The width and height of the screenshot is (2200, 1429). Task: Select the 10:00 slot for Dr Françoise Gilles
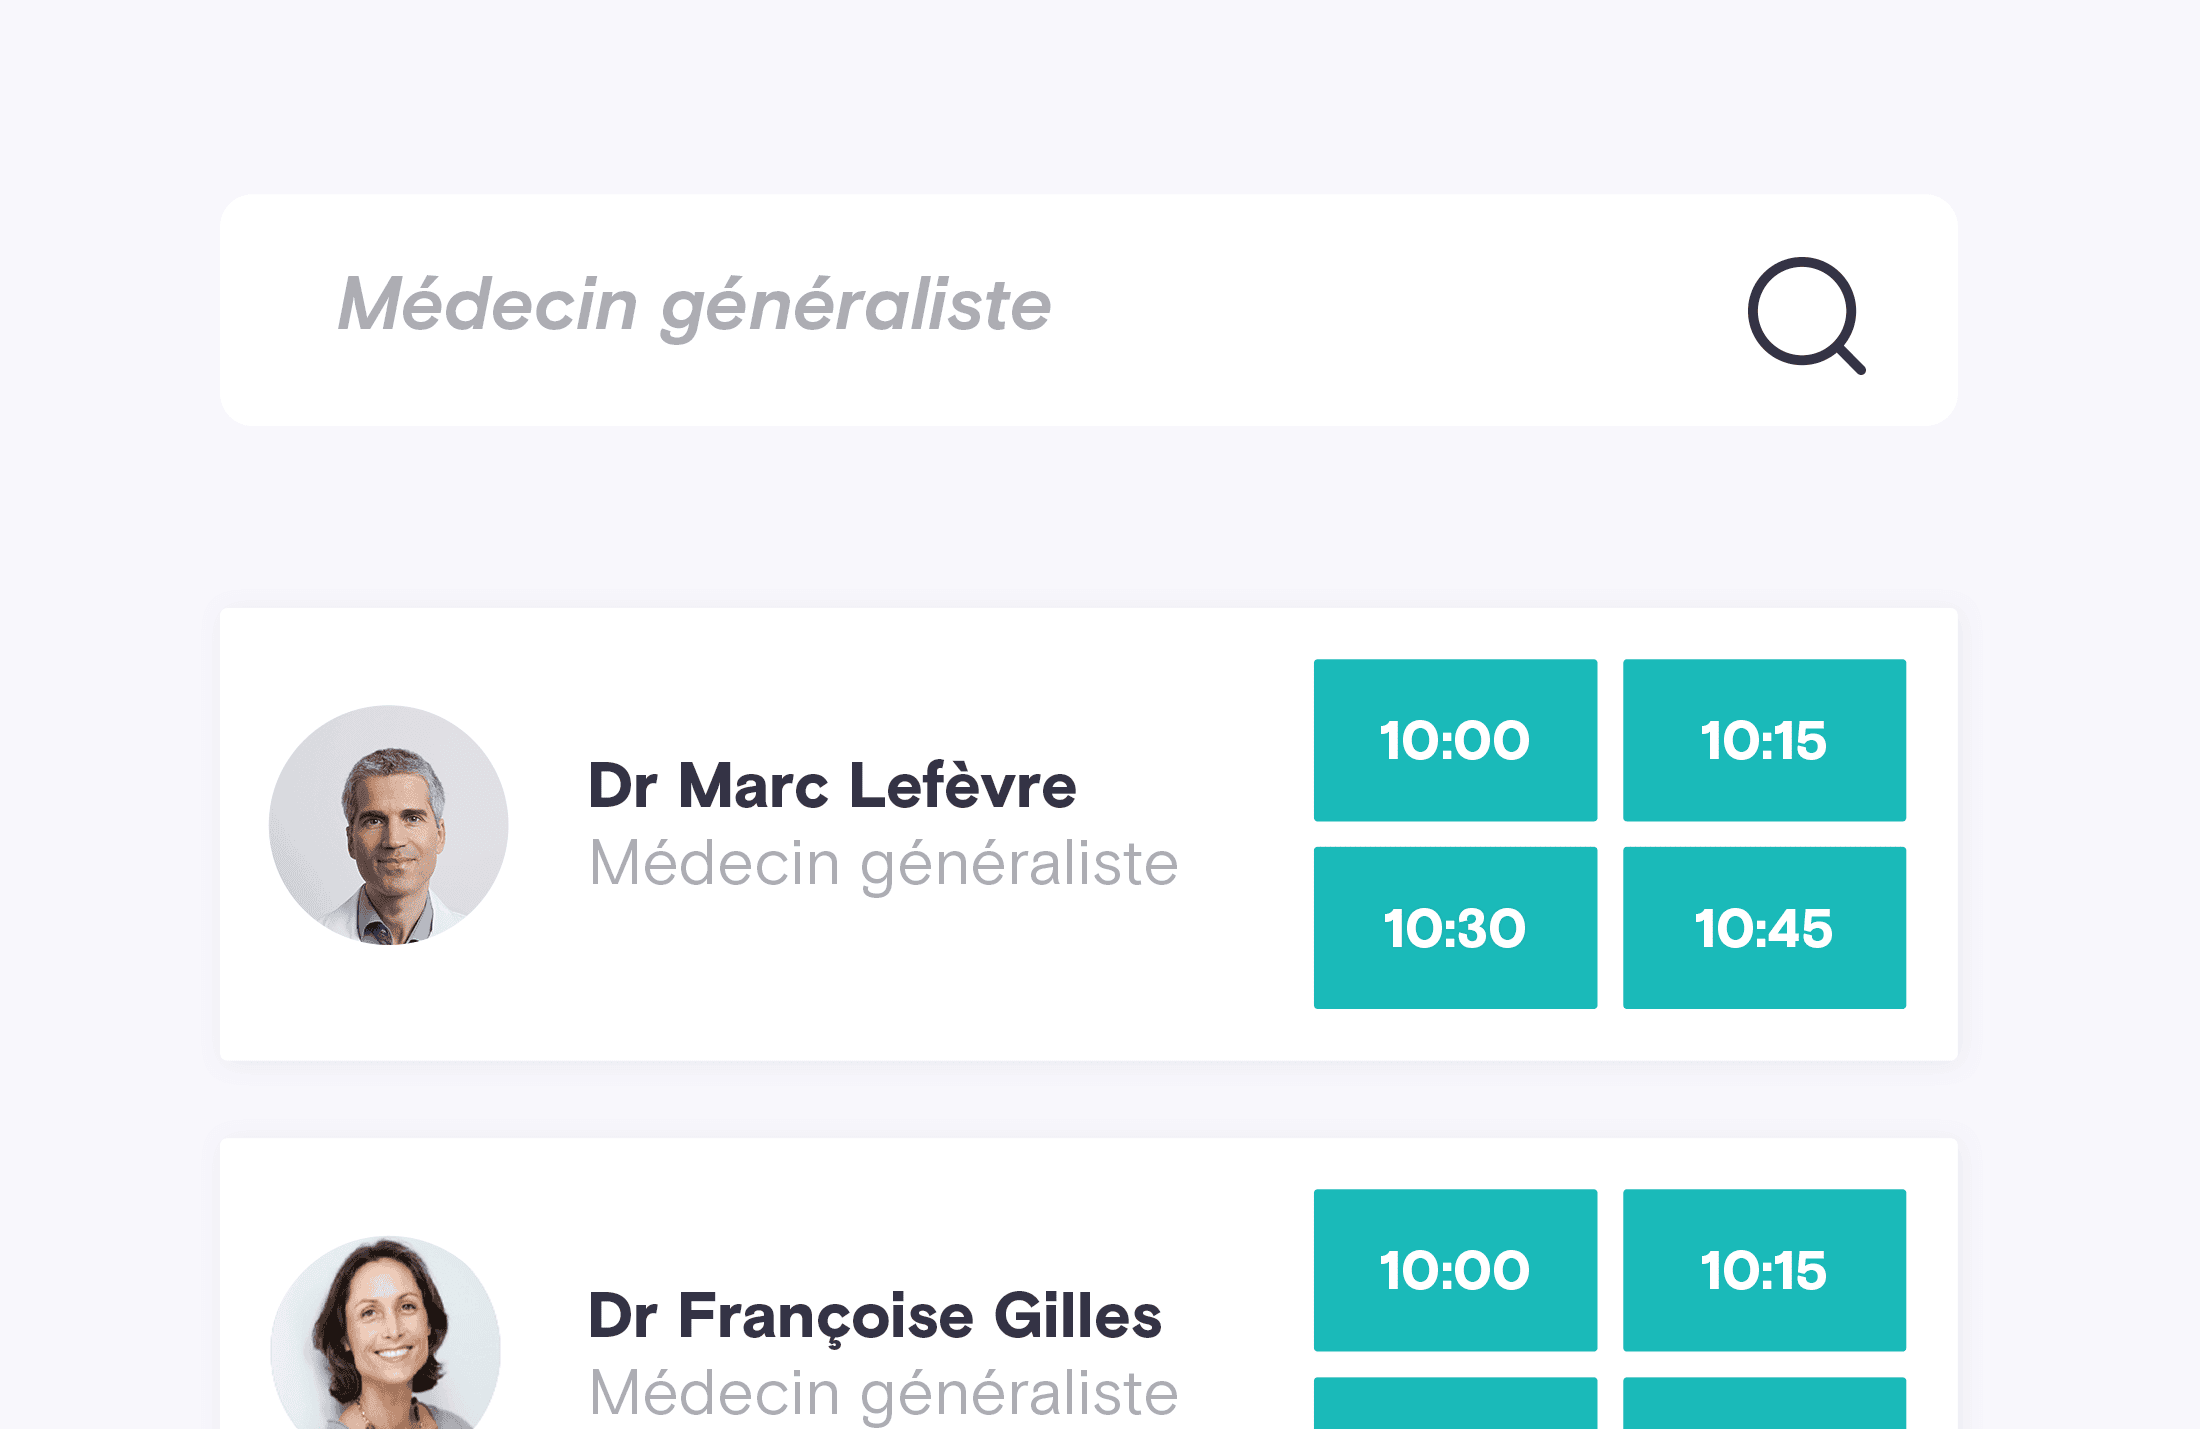click(1454, 1268)
